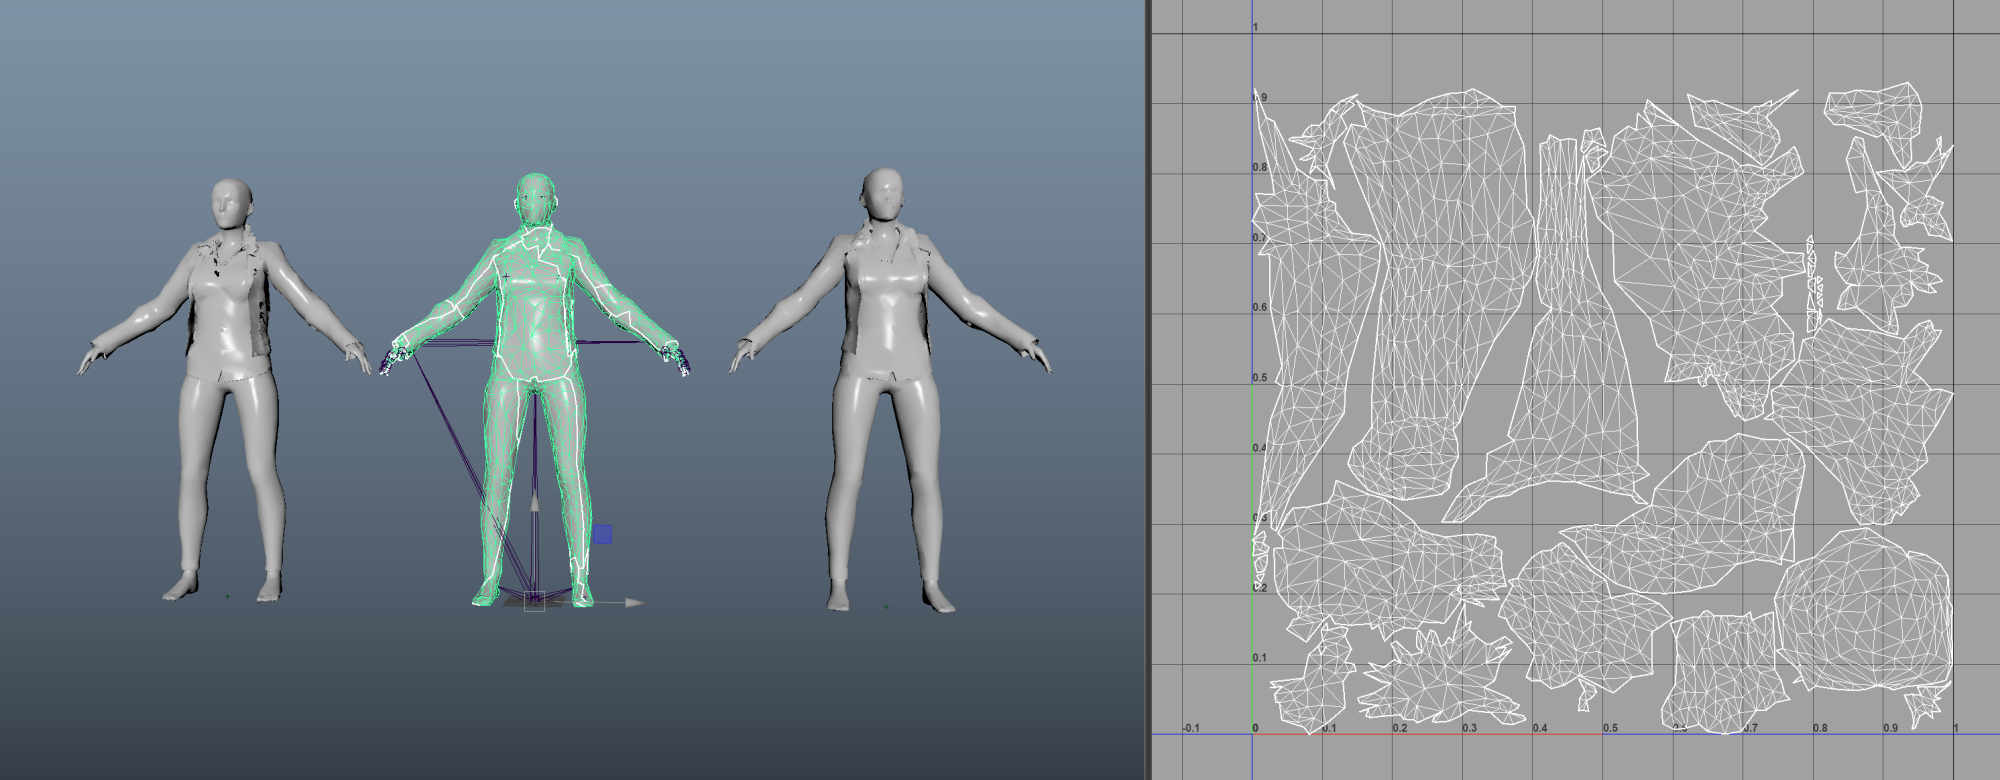Click the blue square plane manipulator handle
Image resolution: width=2000 pixels, height=780 pixels.
coord(602,534)
